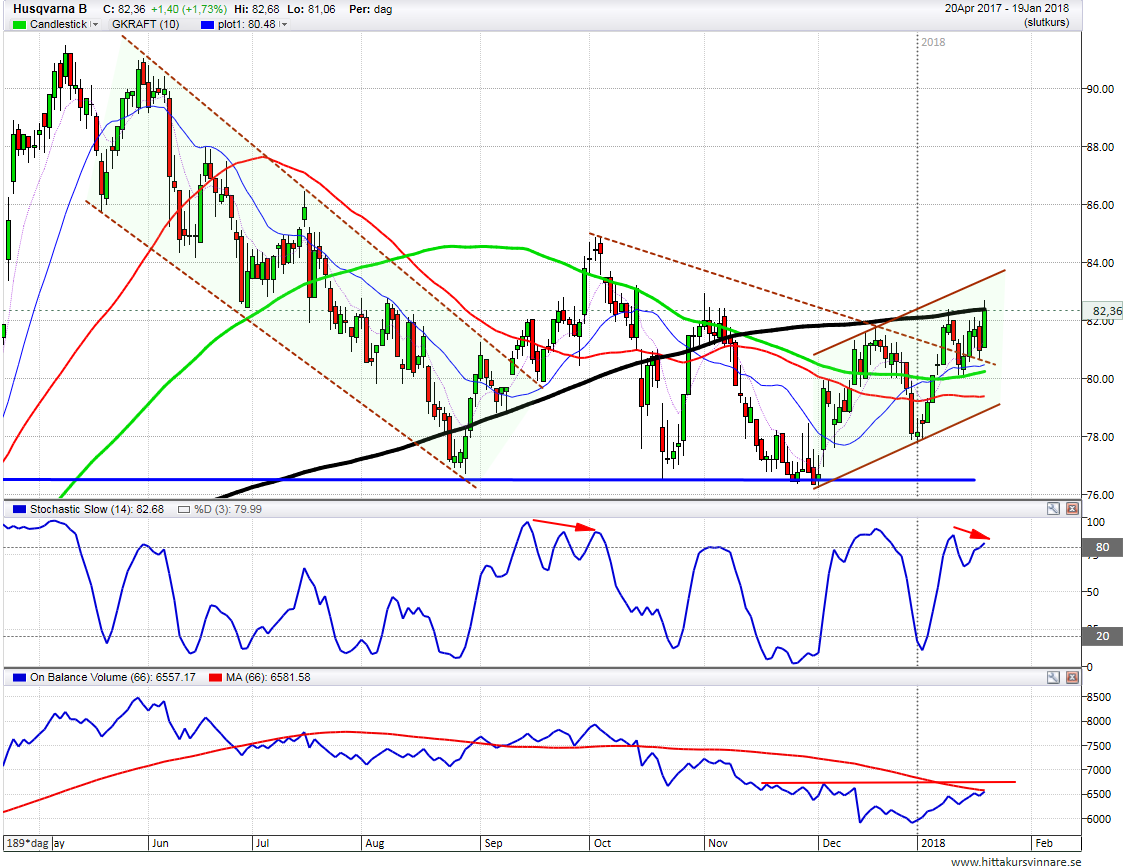The height and width of the screenshot is (867, 1126).
Task: Click the Aug label on time axis
Action: (375, 843)
